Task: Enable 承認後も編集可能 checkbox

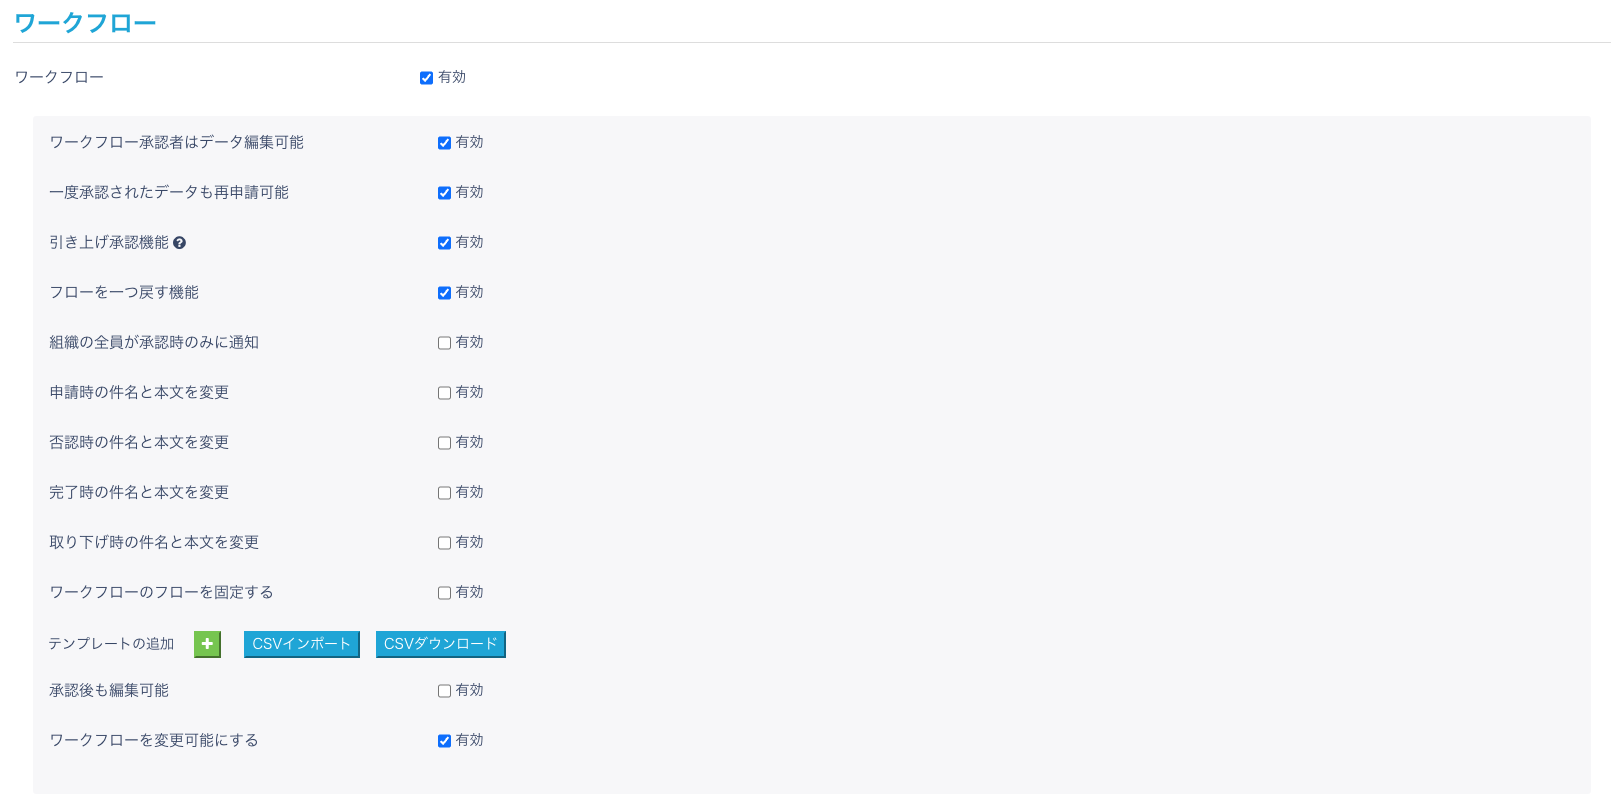Action: click(x=444, y=691)
